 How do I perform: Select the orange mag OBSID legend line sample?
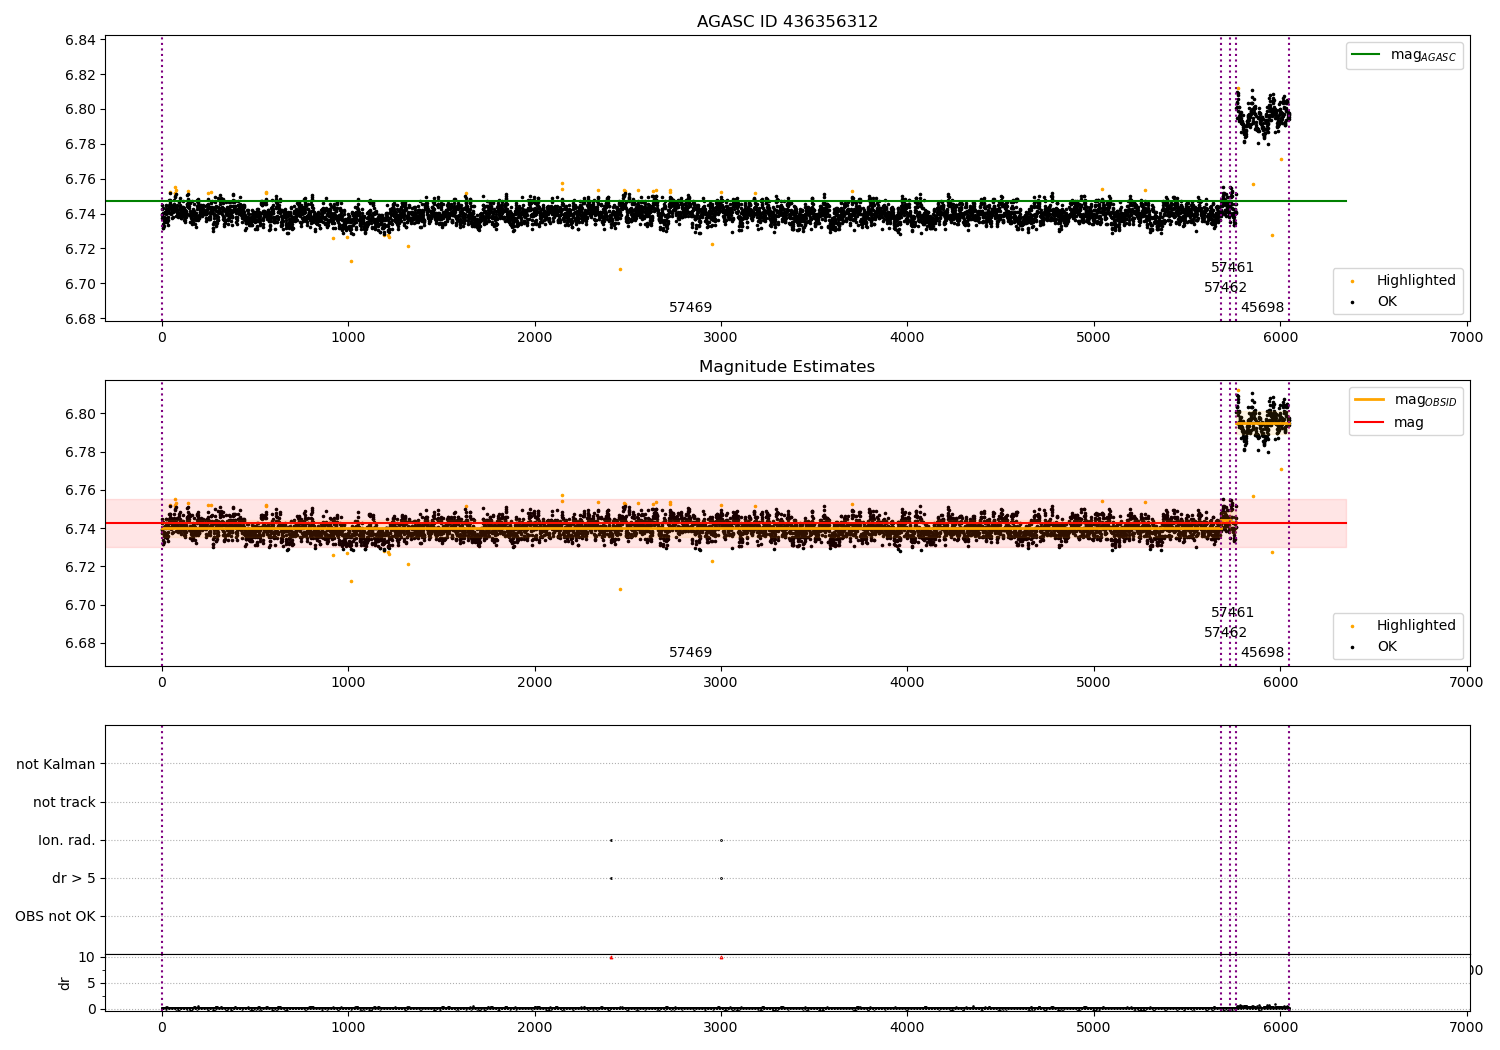[x=1369, y=400]
